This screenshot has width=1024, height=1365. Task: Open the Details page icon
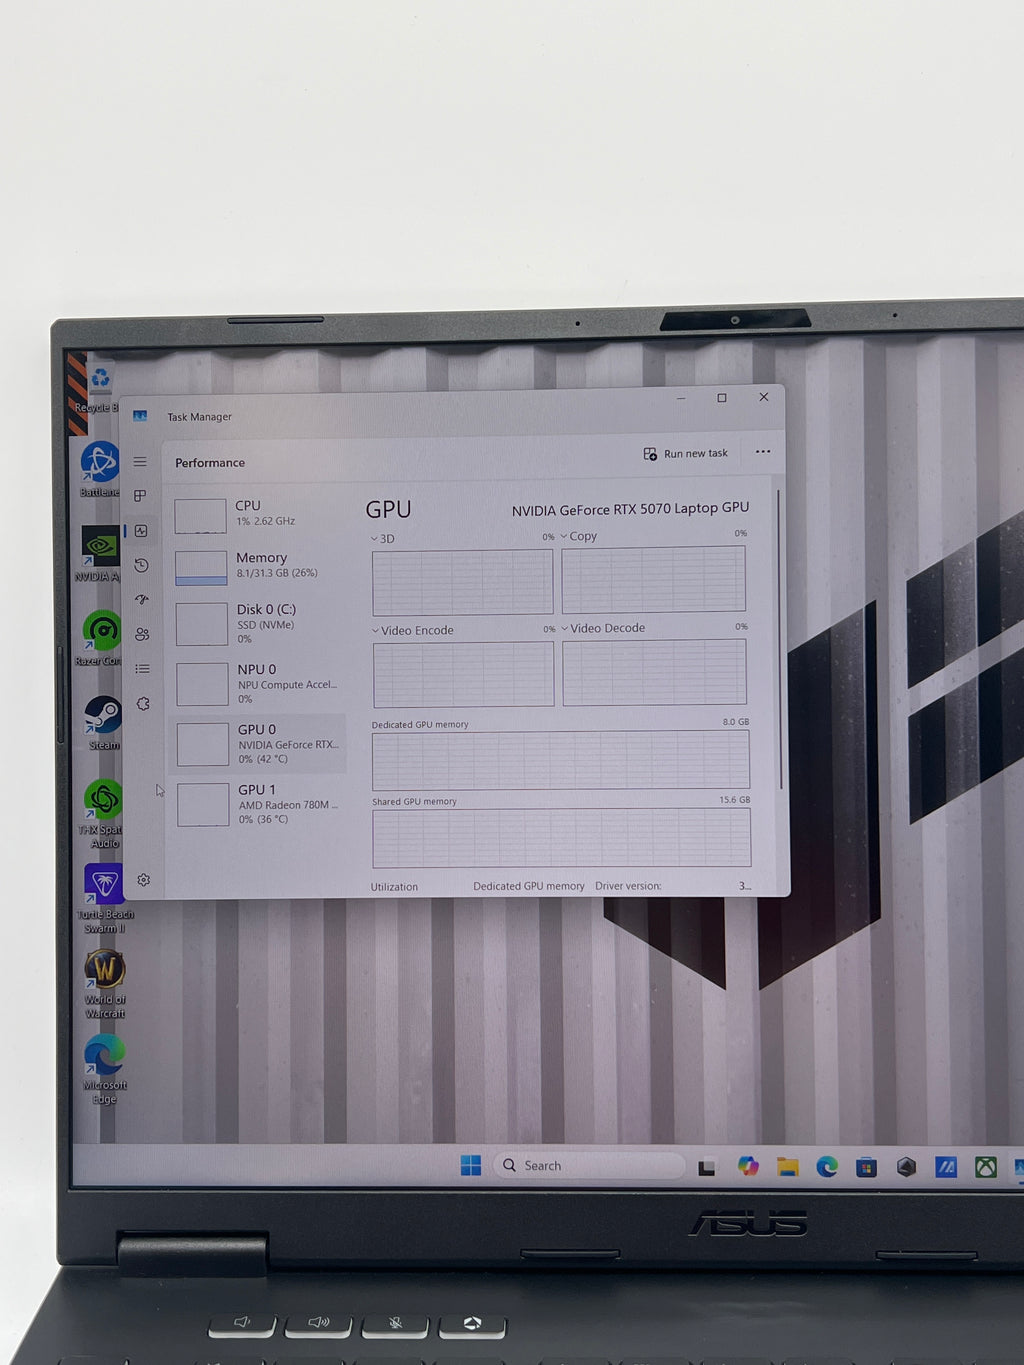[x=142, y=669]
